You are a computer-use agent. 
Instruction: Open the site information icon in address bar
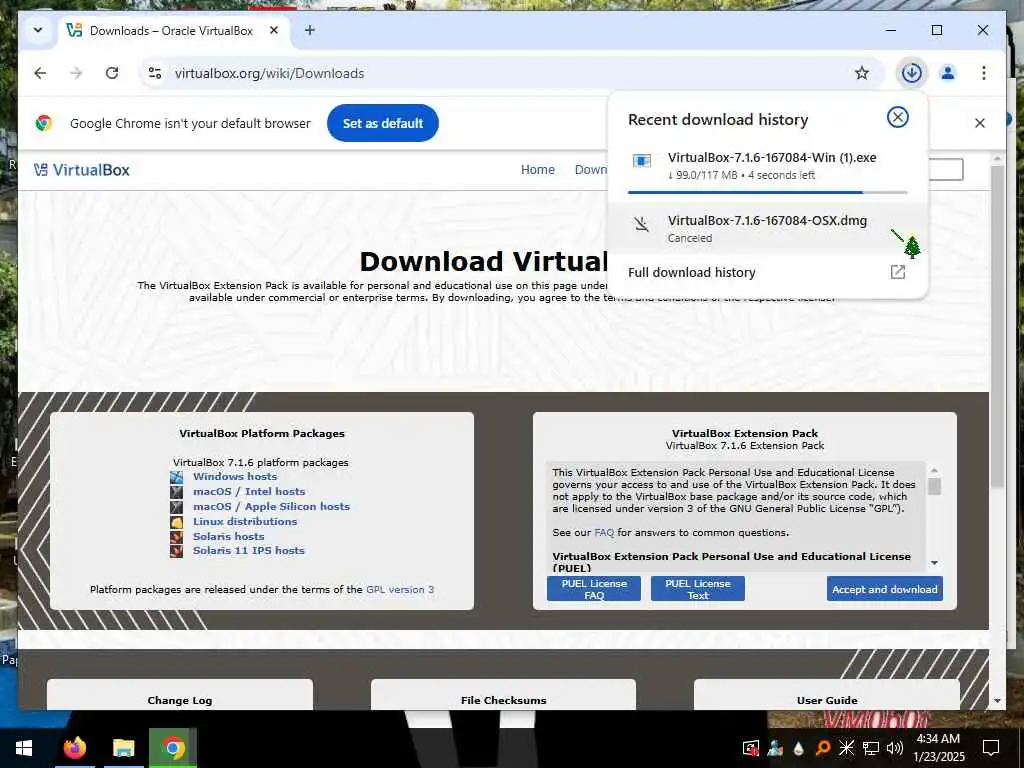(155, 73)
